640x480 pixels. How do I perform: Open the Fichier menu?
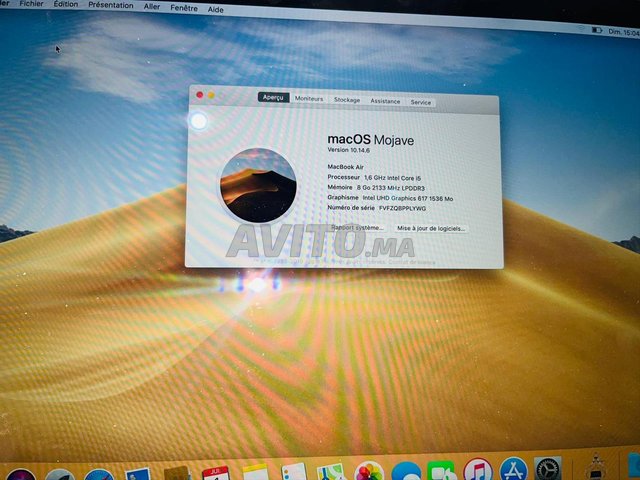pyautogui.click(x=31, y=5)
